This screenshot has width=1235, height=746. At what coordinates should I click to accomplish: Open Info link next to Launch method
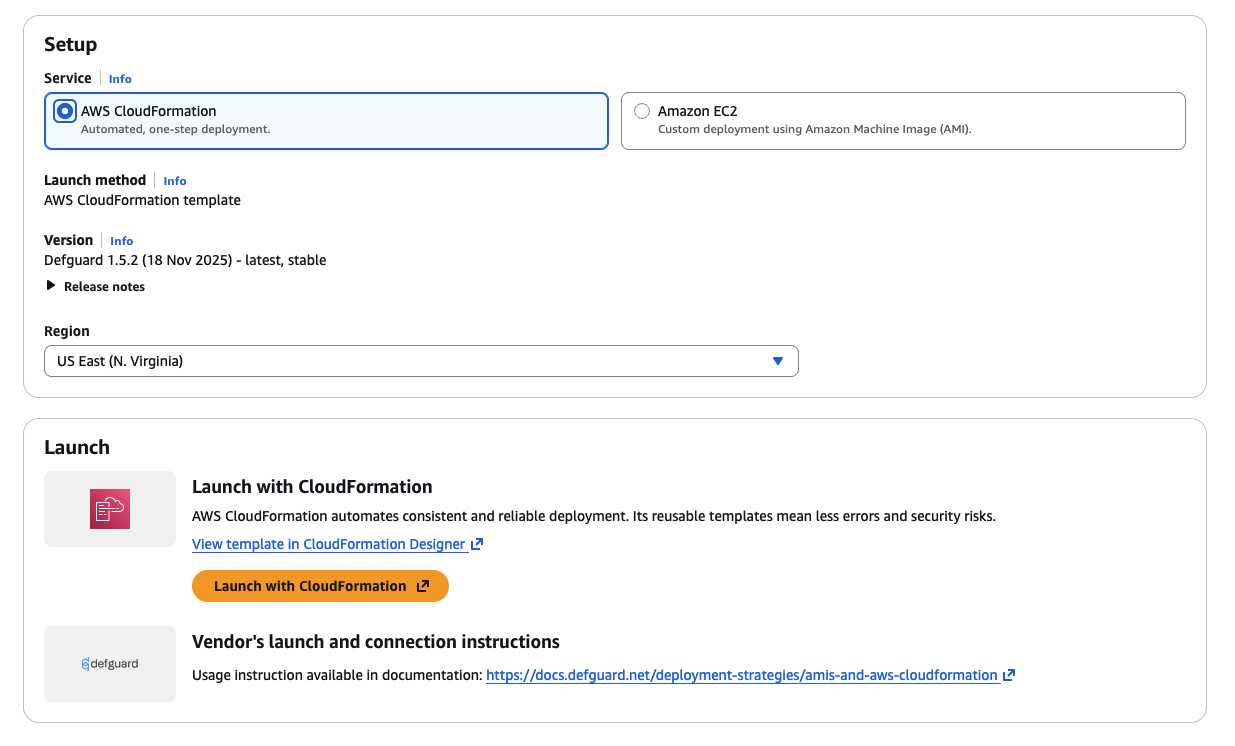click(175, 181)
